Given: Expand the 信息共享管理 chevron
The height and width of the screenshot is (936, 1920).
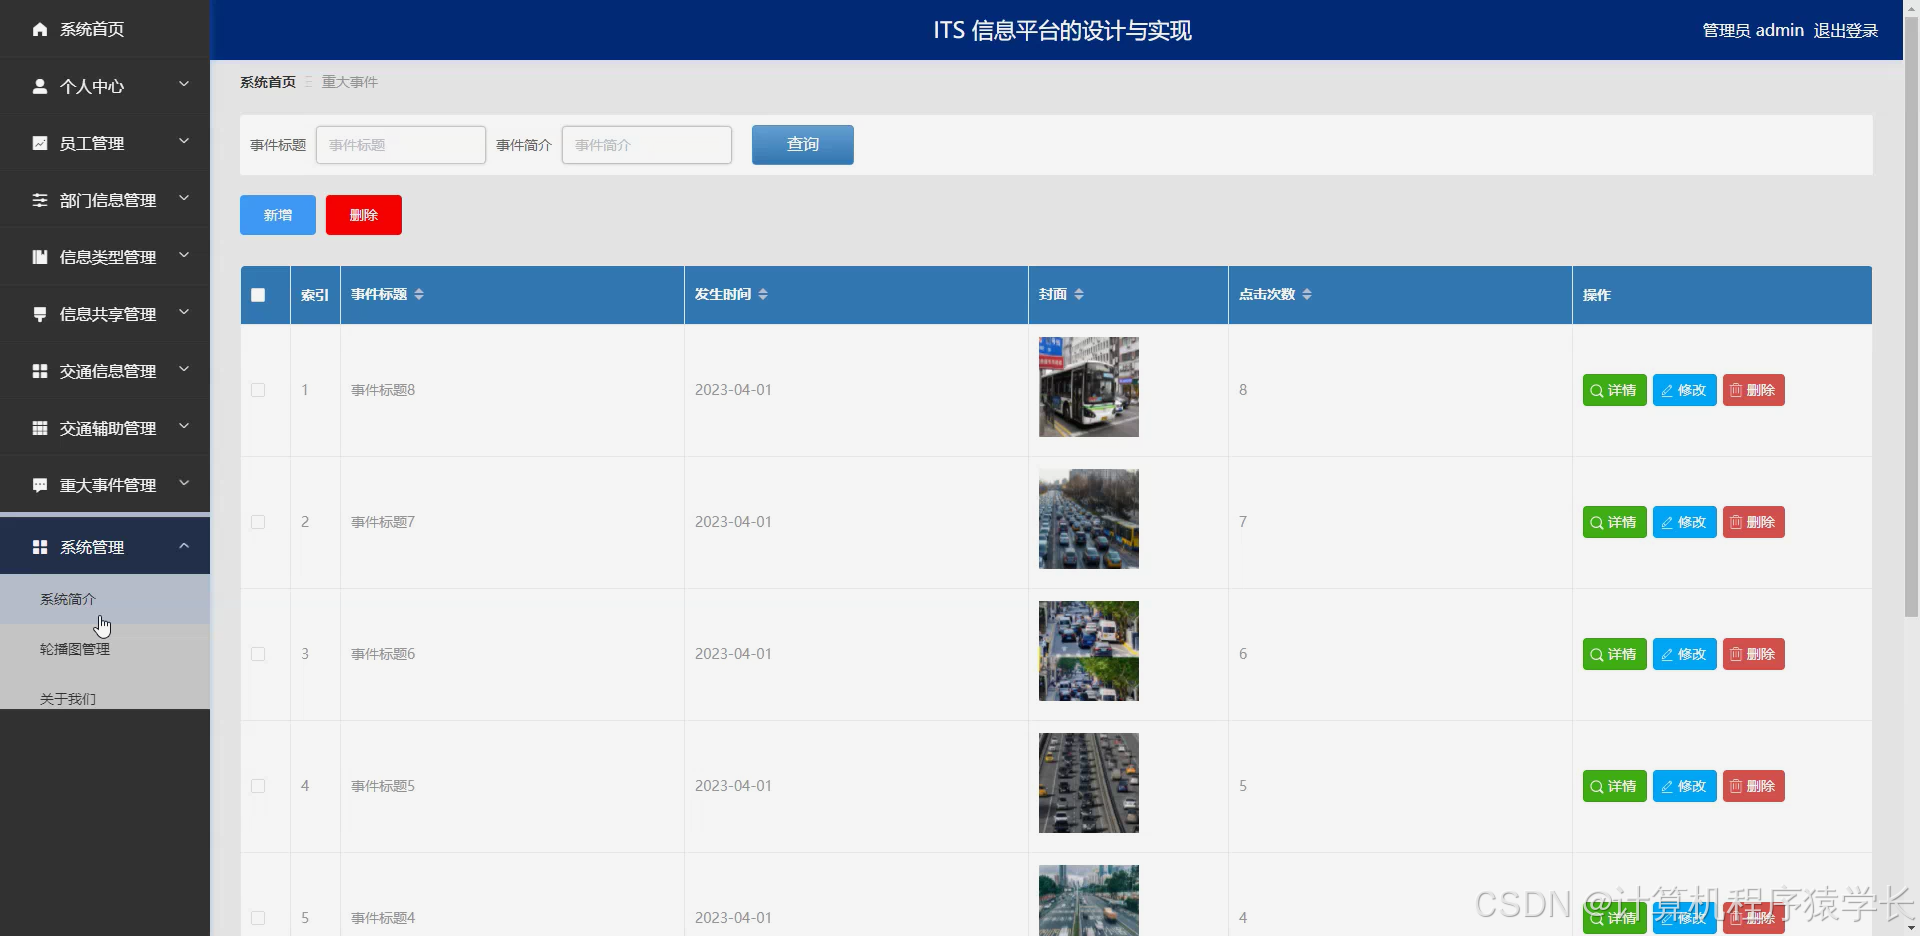Looking at the screenshot, I should (x=184, y=312).
